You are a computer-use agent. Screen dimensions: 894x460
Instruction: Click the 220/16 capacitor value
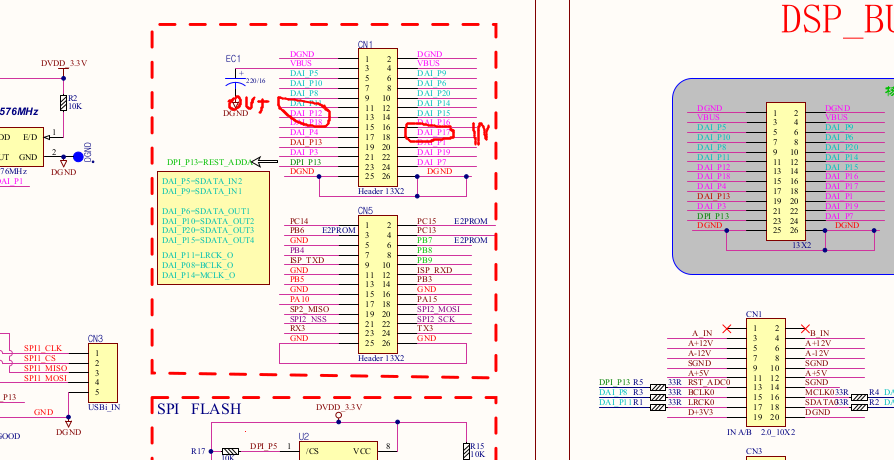pyautogui.click(x=255, y=80)
